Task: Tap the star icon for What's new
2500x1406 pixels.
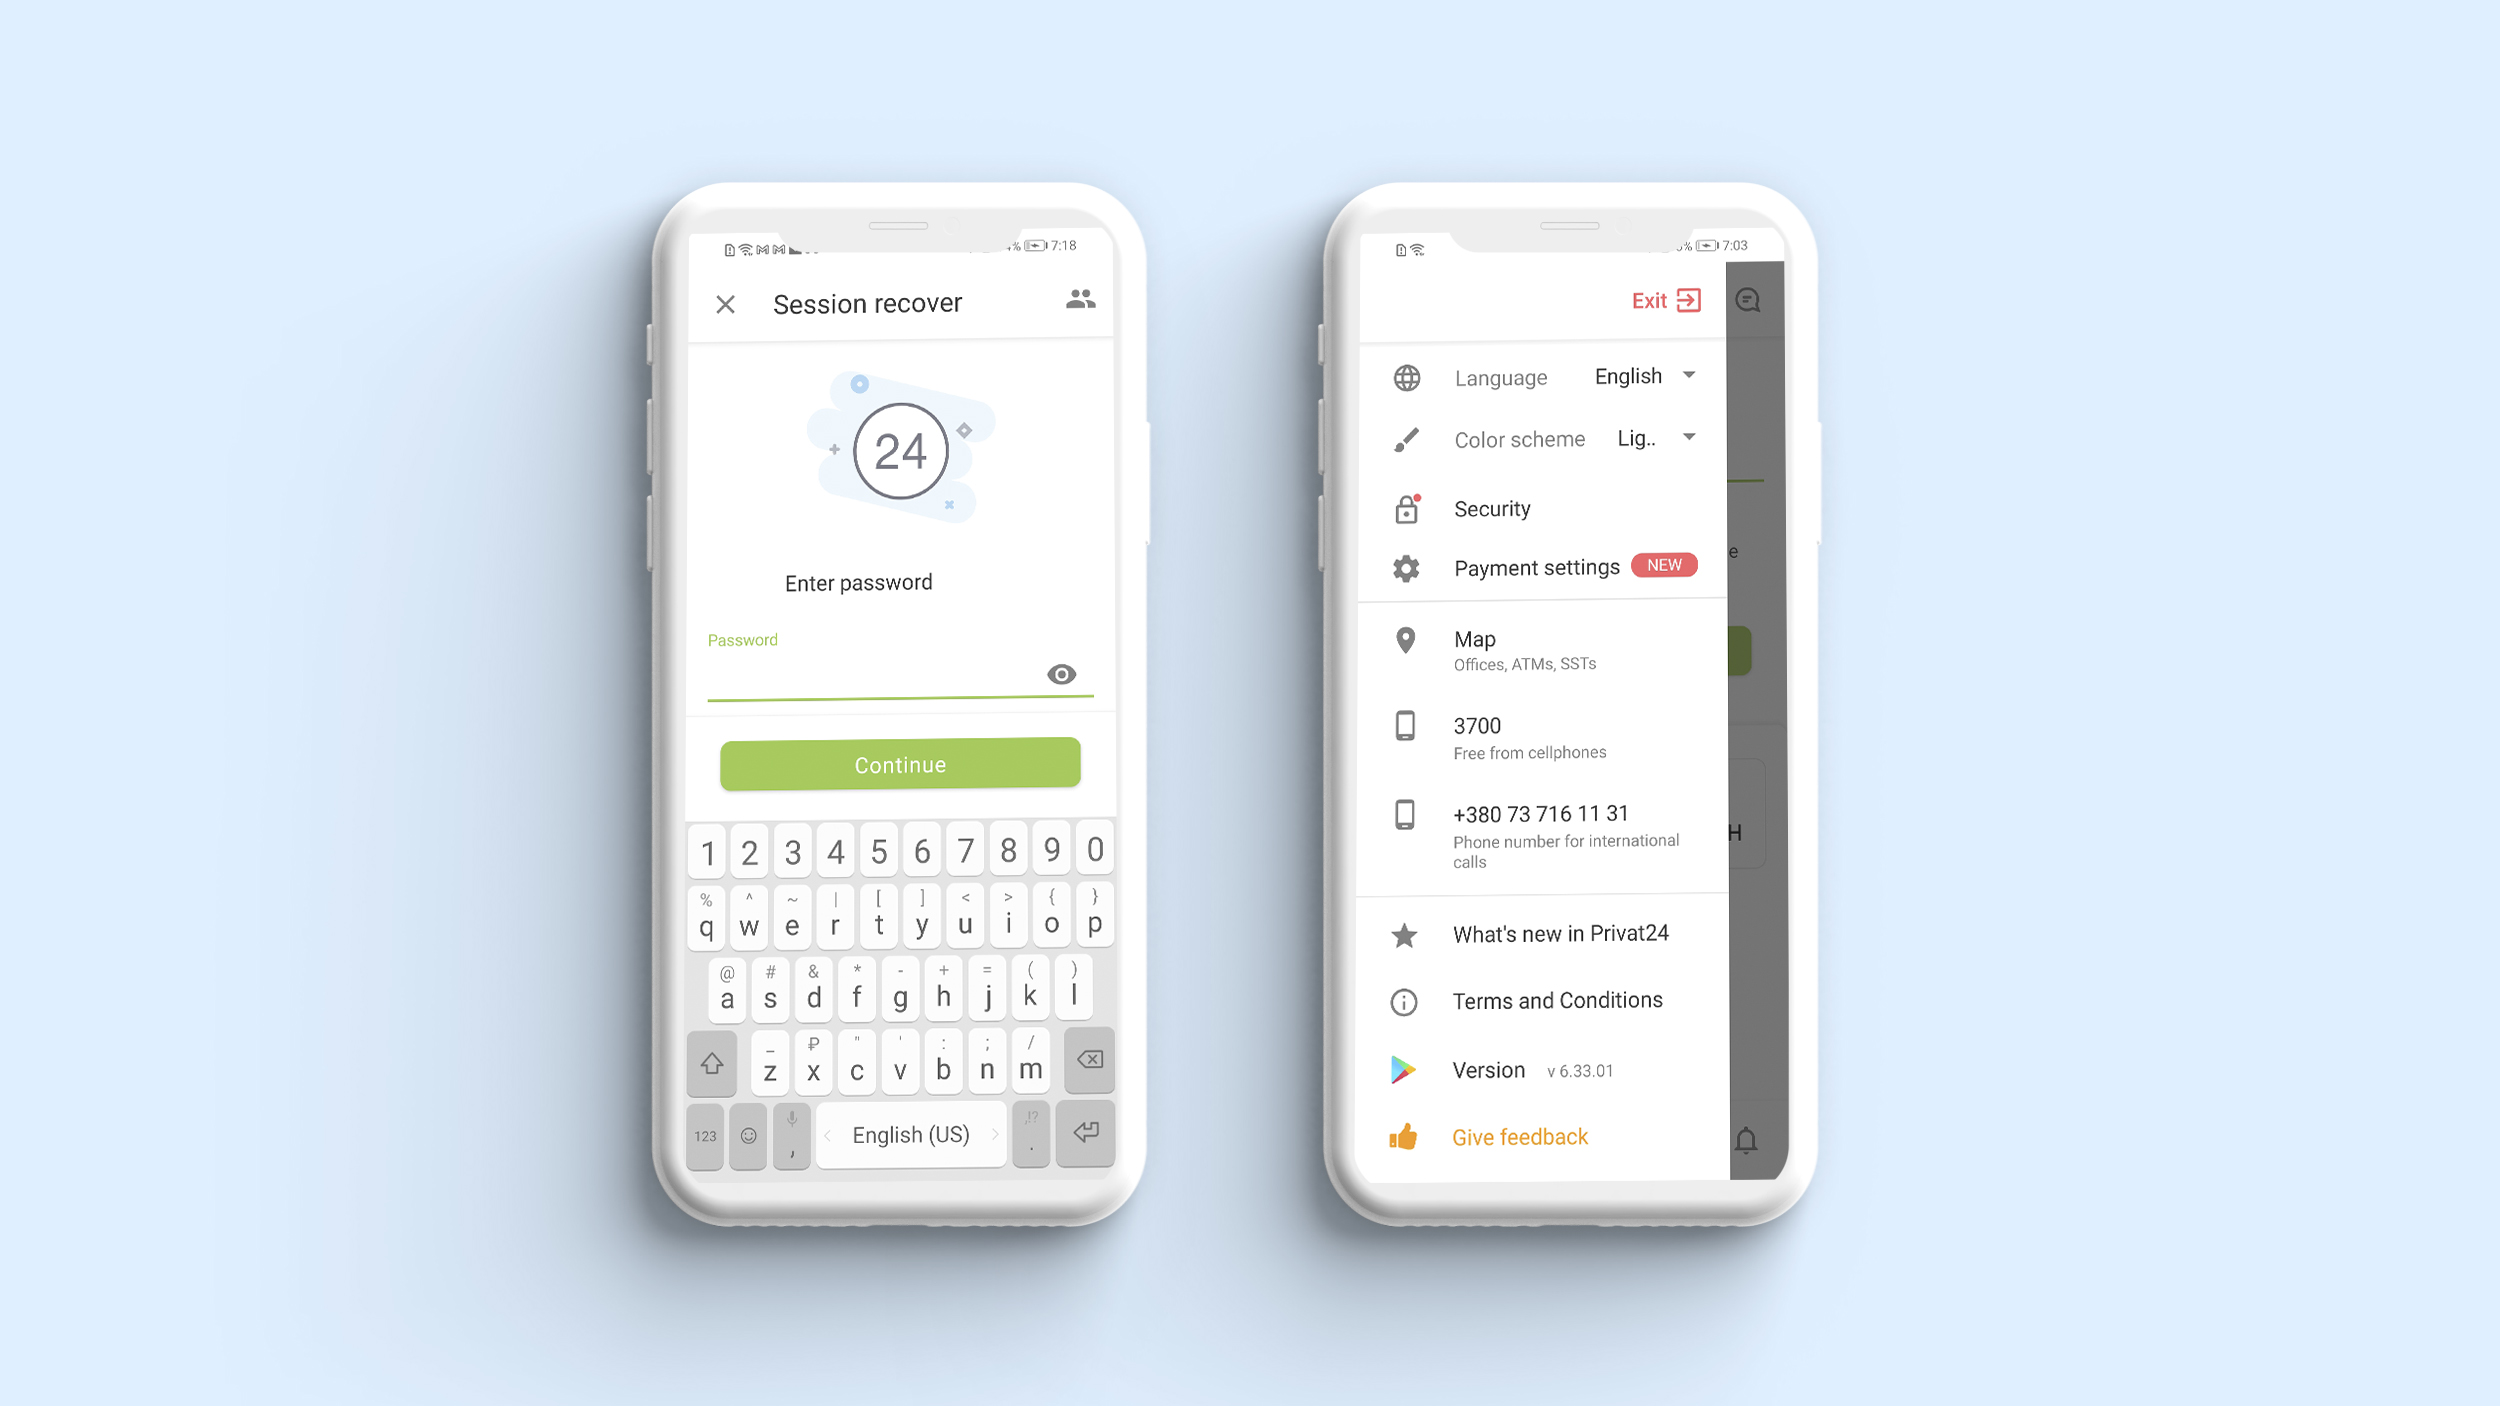Action: pyautogui.click(x=1403, y=932)
